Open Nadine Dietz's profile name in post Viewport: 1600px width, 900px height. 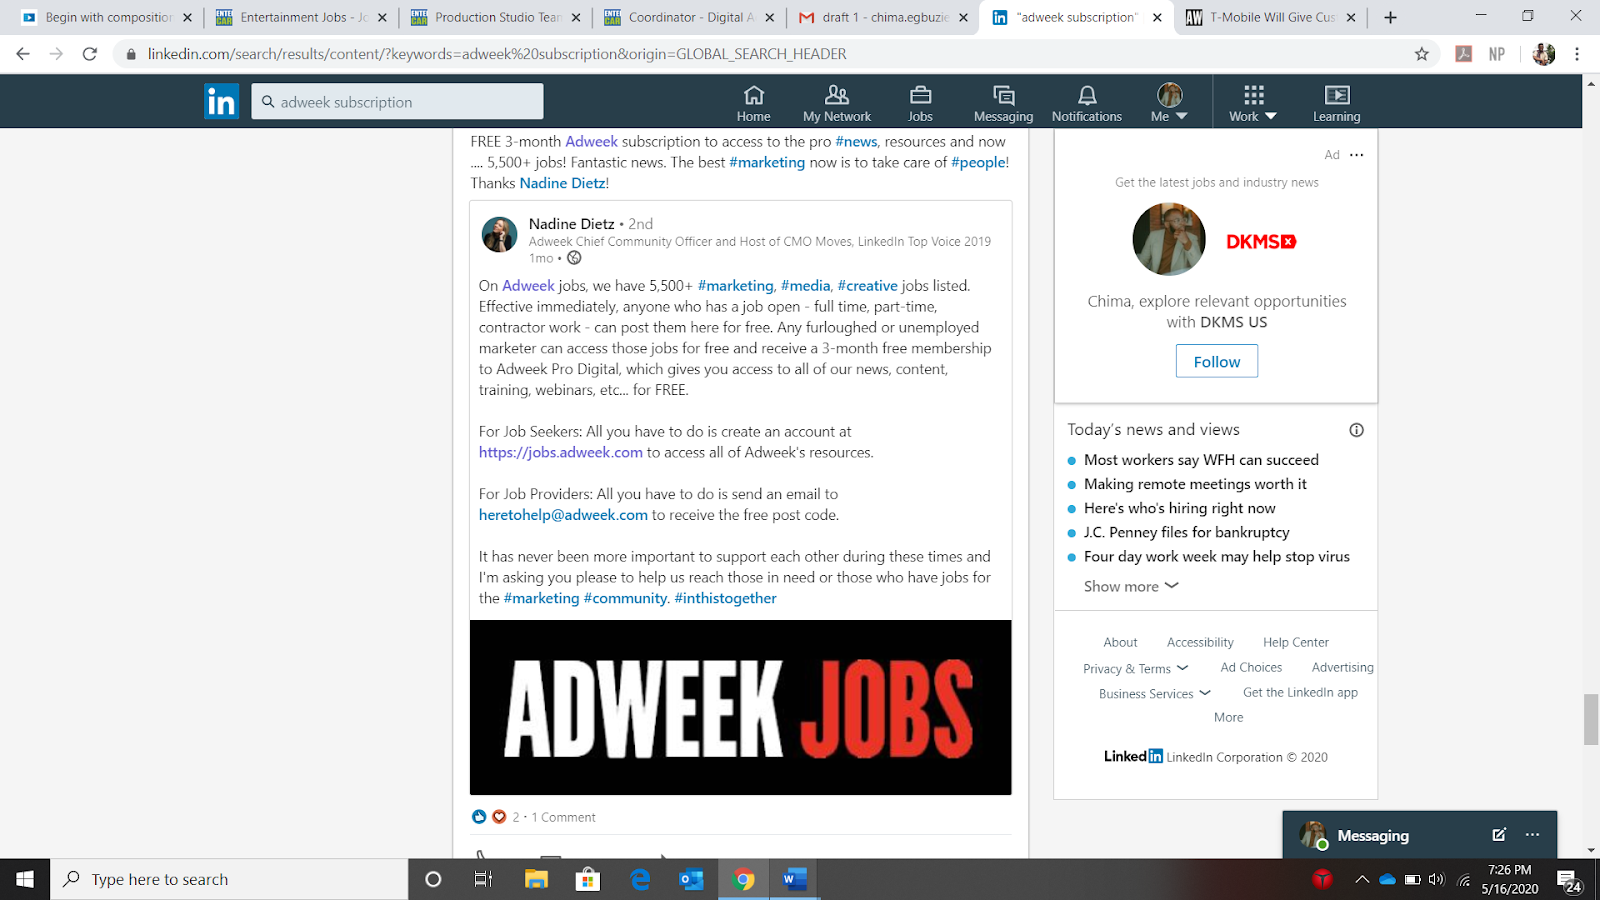[572, 224]
